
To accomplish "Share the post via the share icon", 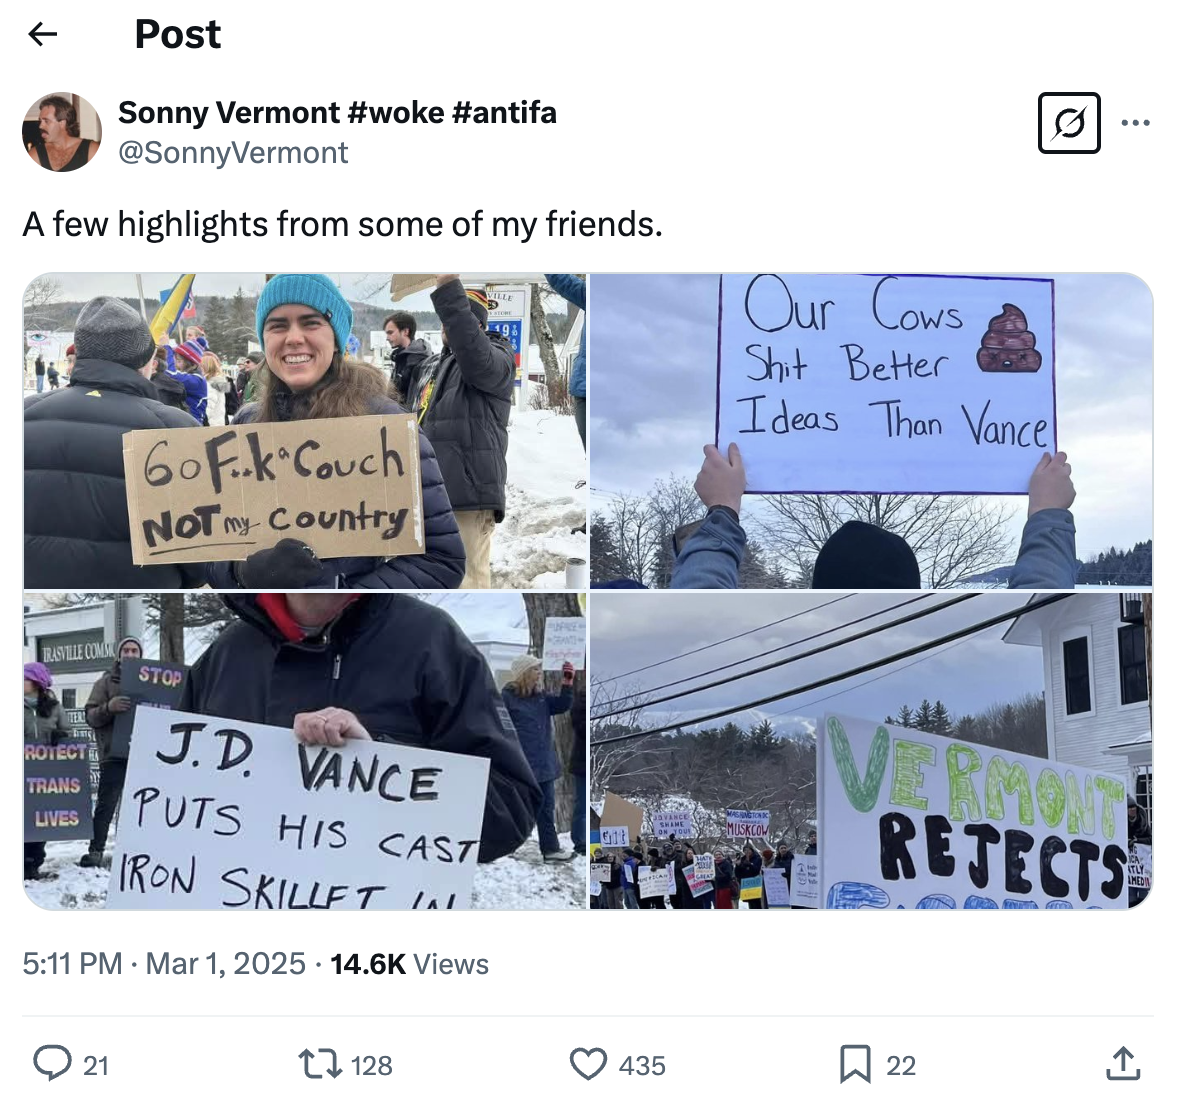I will click(1123, 1065).
